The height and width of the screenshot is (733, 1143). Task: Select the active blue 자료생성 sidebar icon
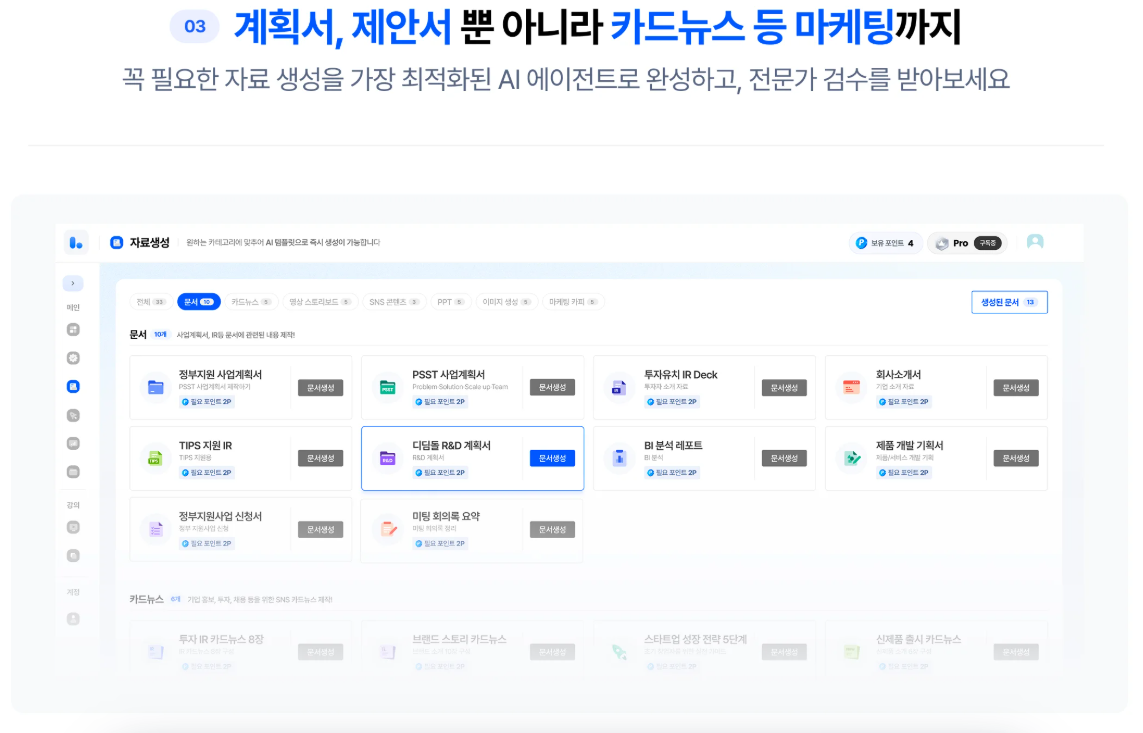(73, 386)
